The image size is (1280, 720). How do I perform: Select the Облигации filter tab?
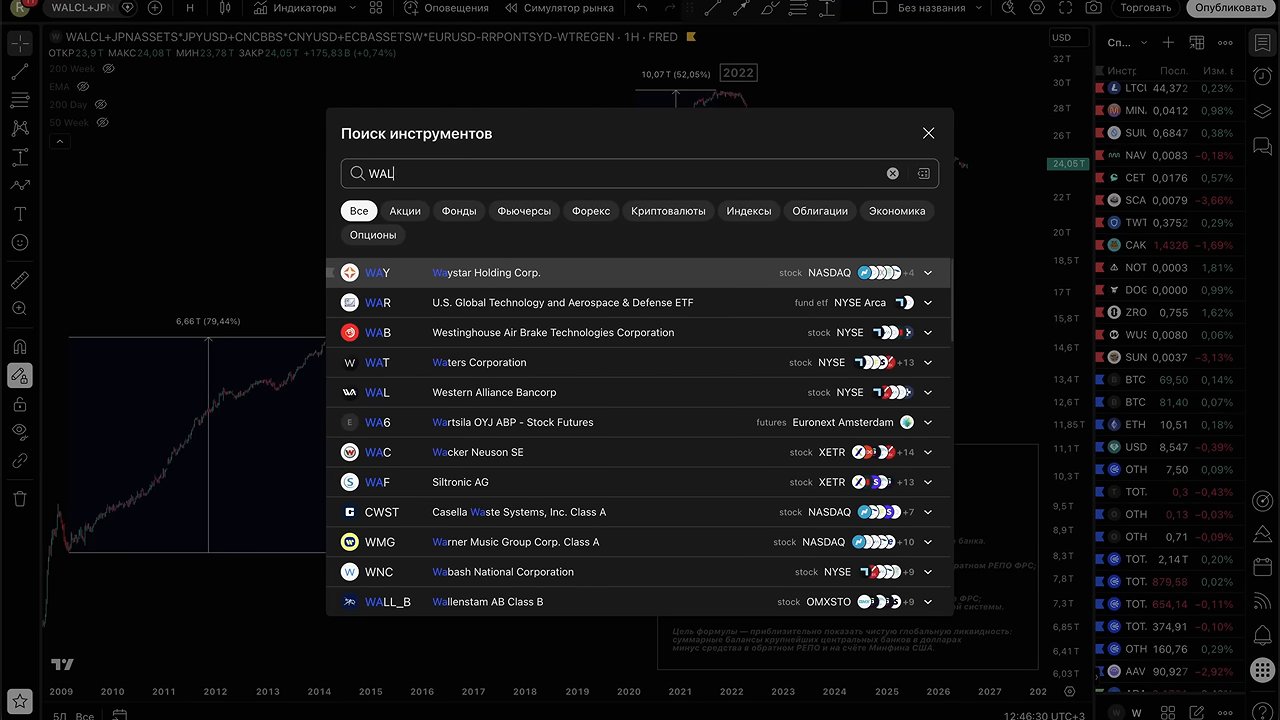pos(820,211)
